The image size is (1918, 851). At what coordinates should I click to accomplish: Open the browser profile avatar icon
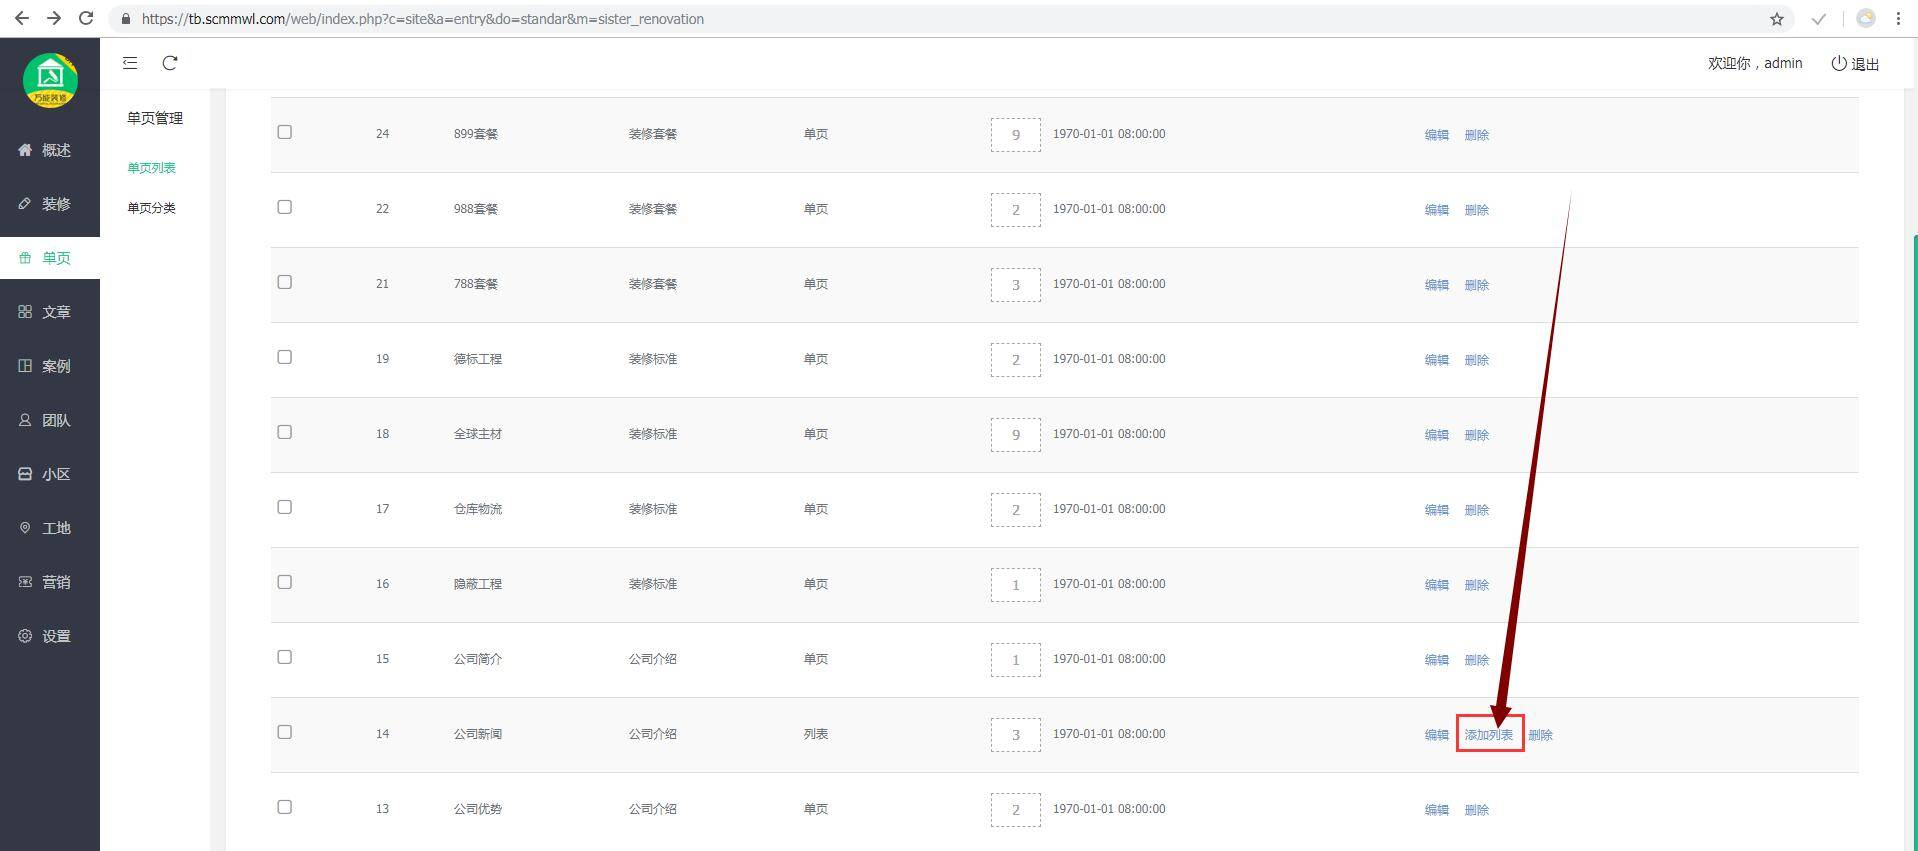(1866, 18)
